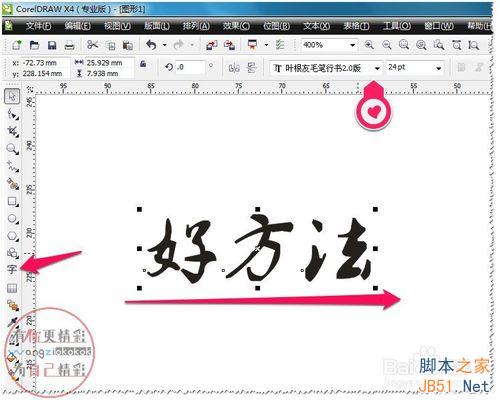Export the drawing
Image resolution: width=500 pixels, height=400 pixels.
[229, 45]
